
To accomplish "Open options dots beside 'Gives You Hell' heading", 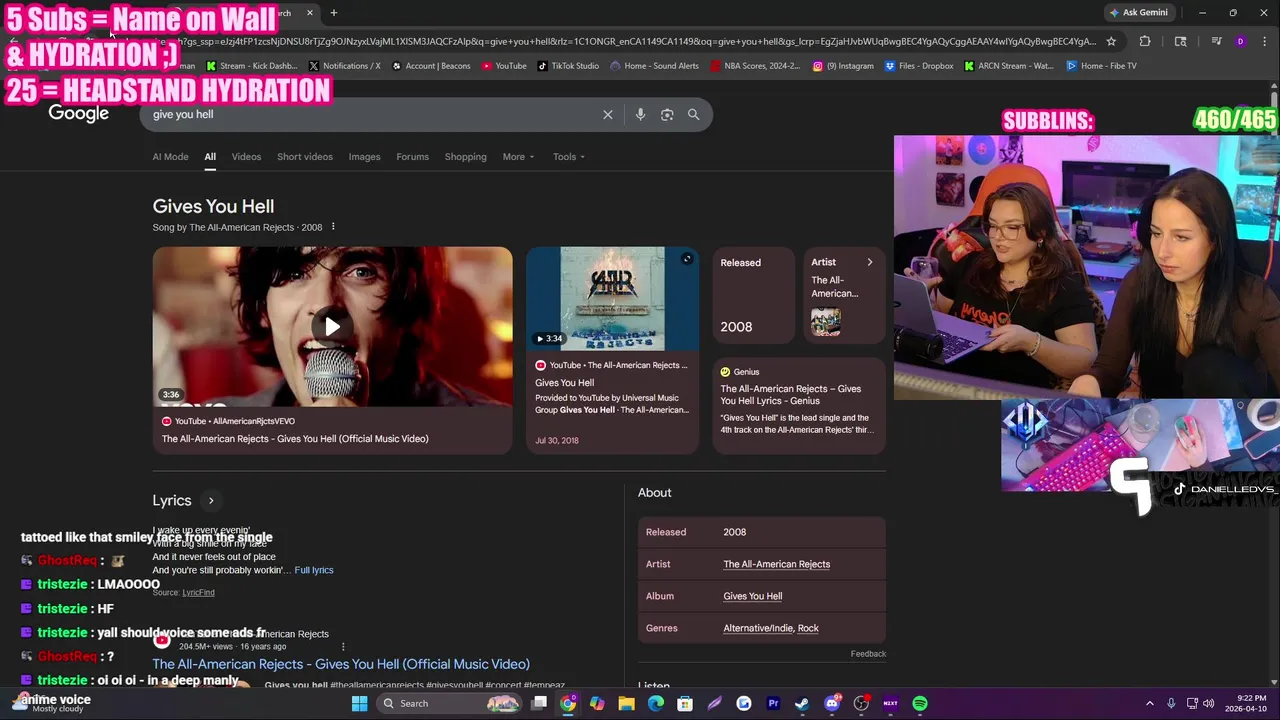I will [333, 227].
